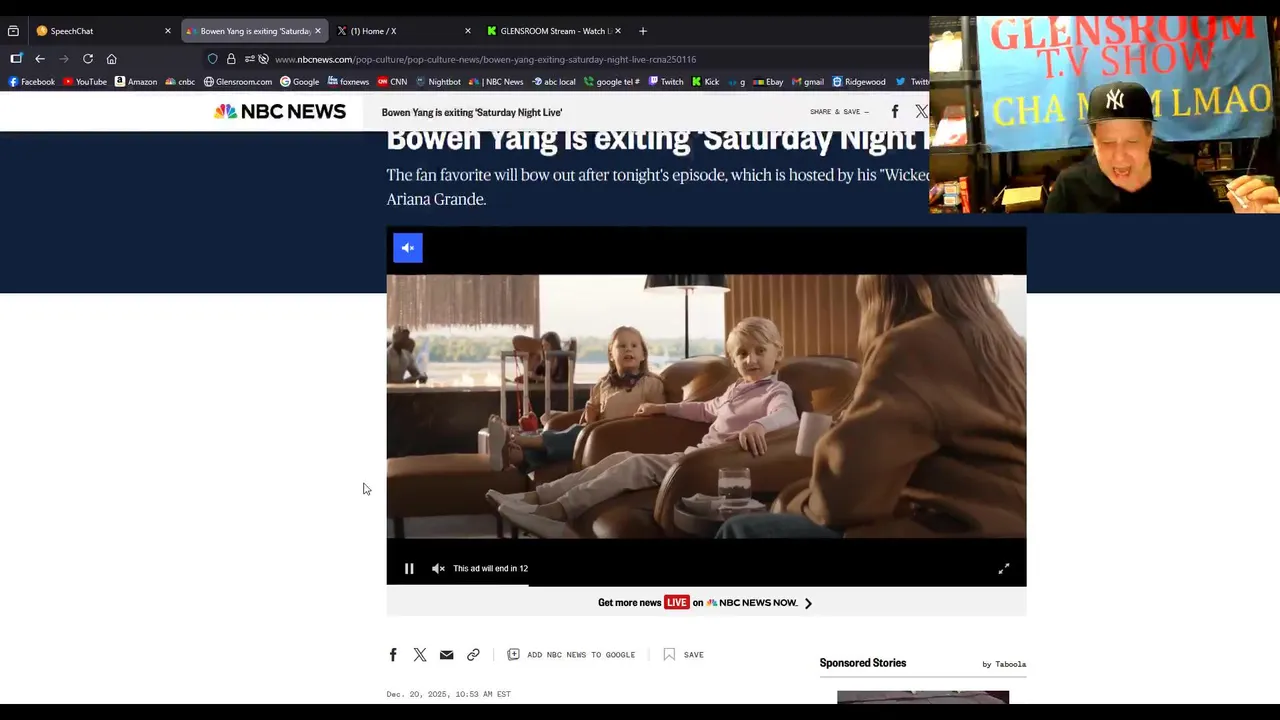
Task: Share on Facebook from the sticky header
Action: [895, 112]
